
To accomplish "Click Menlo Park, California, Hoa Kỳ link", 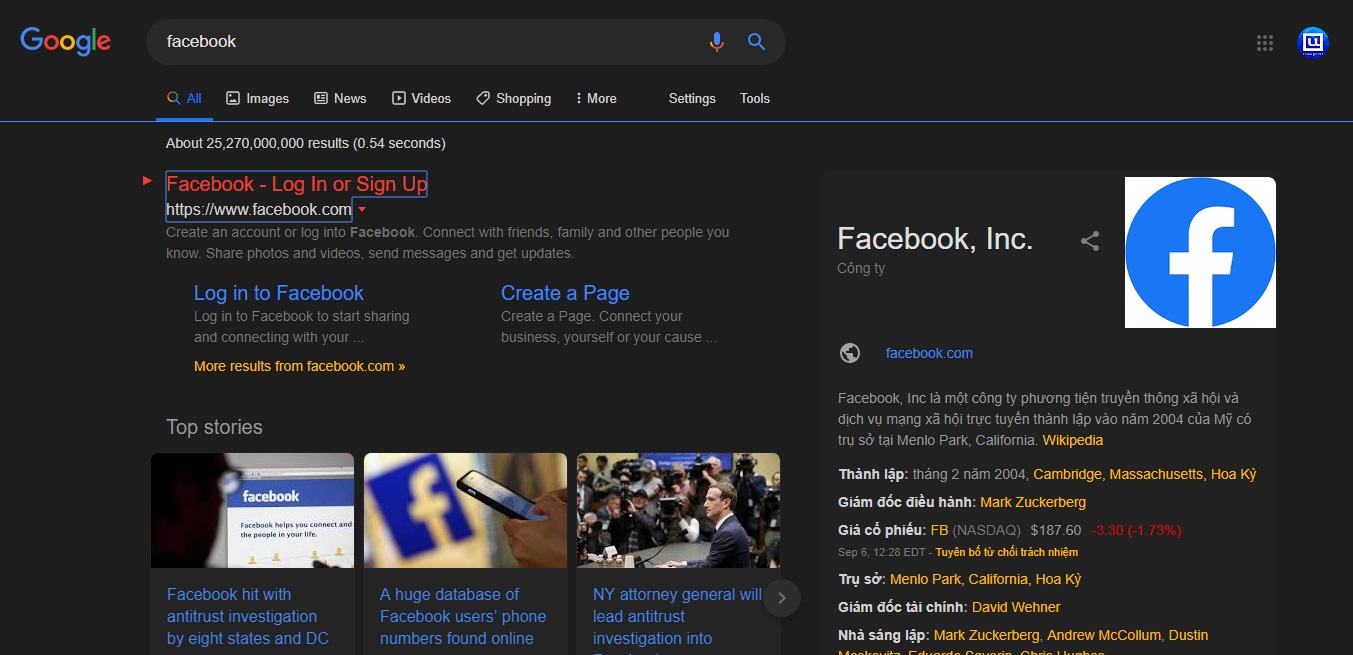I will pyautogui.click(x=985, y=579).
